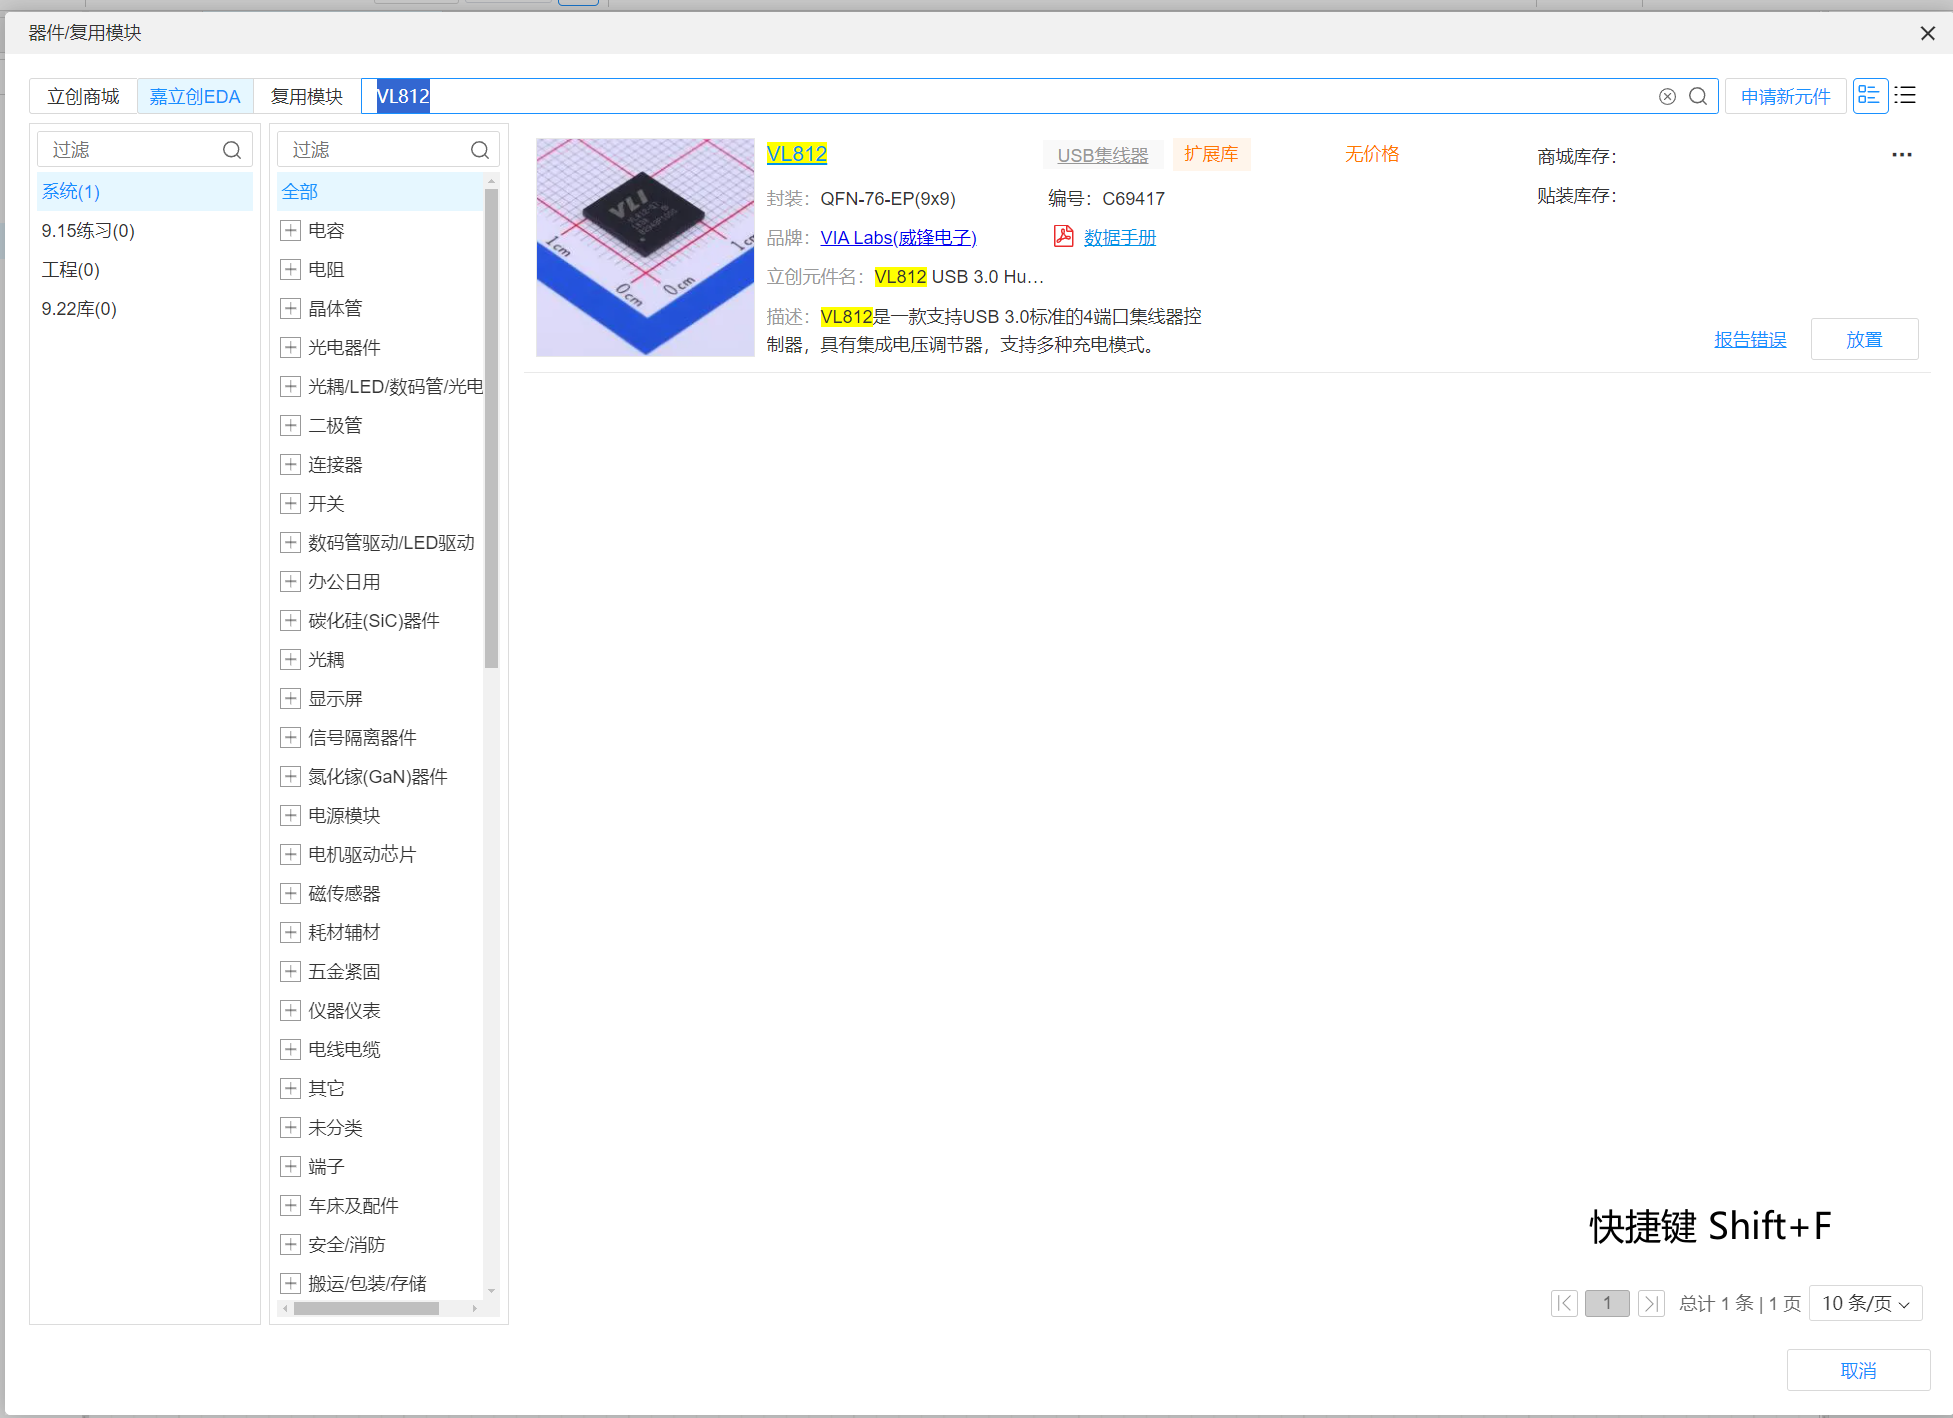The width and height of the screenshot is (1953, 1418).
Task: Expand the 电容 category
Action: 290,230
